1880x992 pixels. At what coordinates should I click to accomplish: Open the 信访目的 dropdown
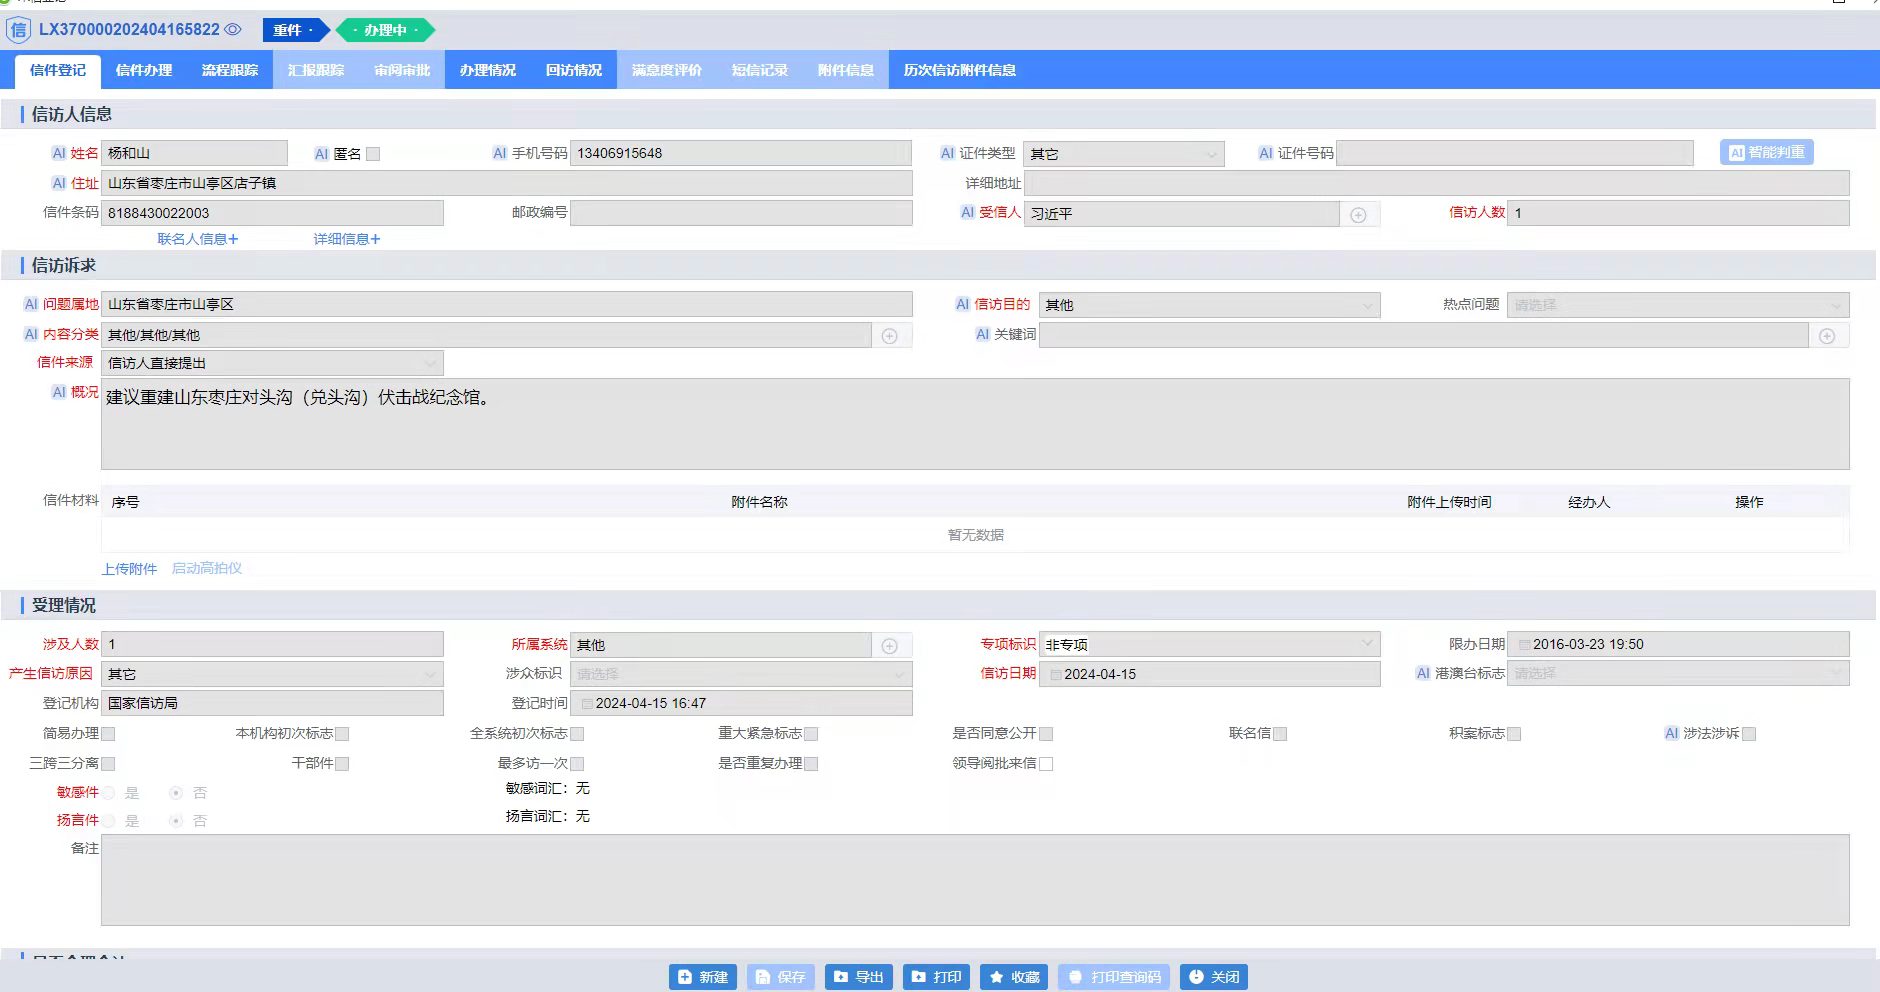(x=1210, y=305)
